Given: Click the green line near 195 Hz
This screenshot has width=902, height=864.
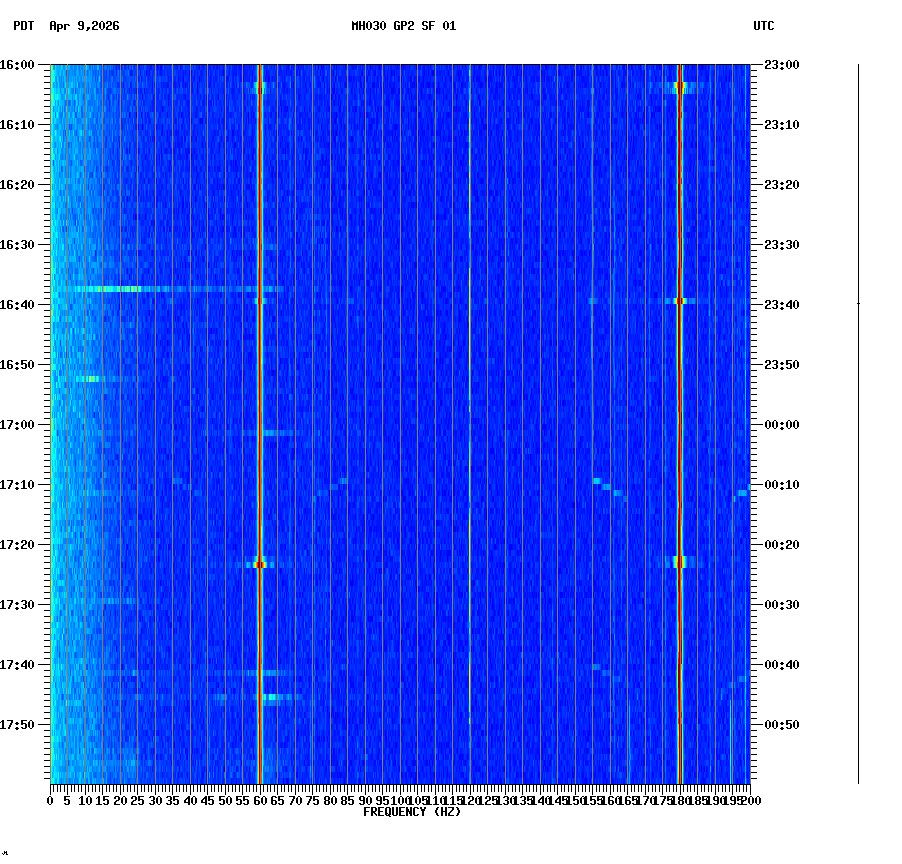Looking at the screenshot, I should point(733,400).
